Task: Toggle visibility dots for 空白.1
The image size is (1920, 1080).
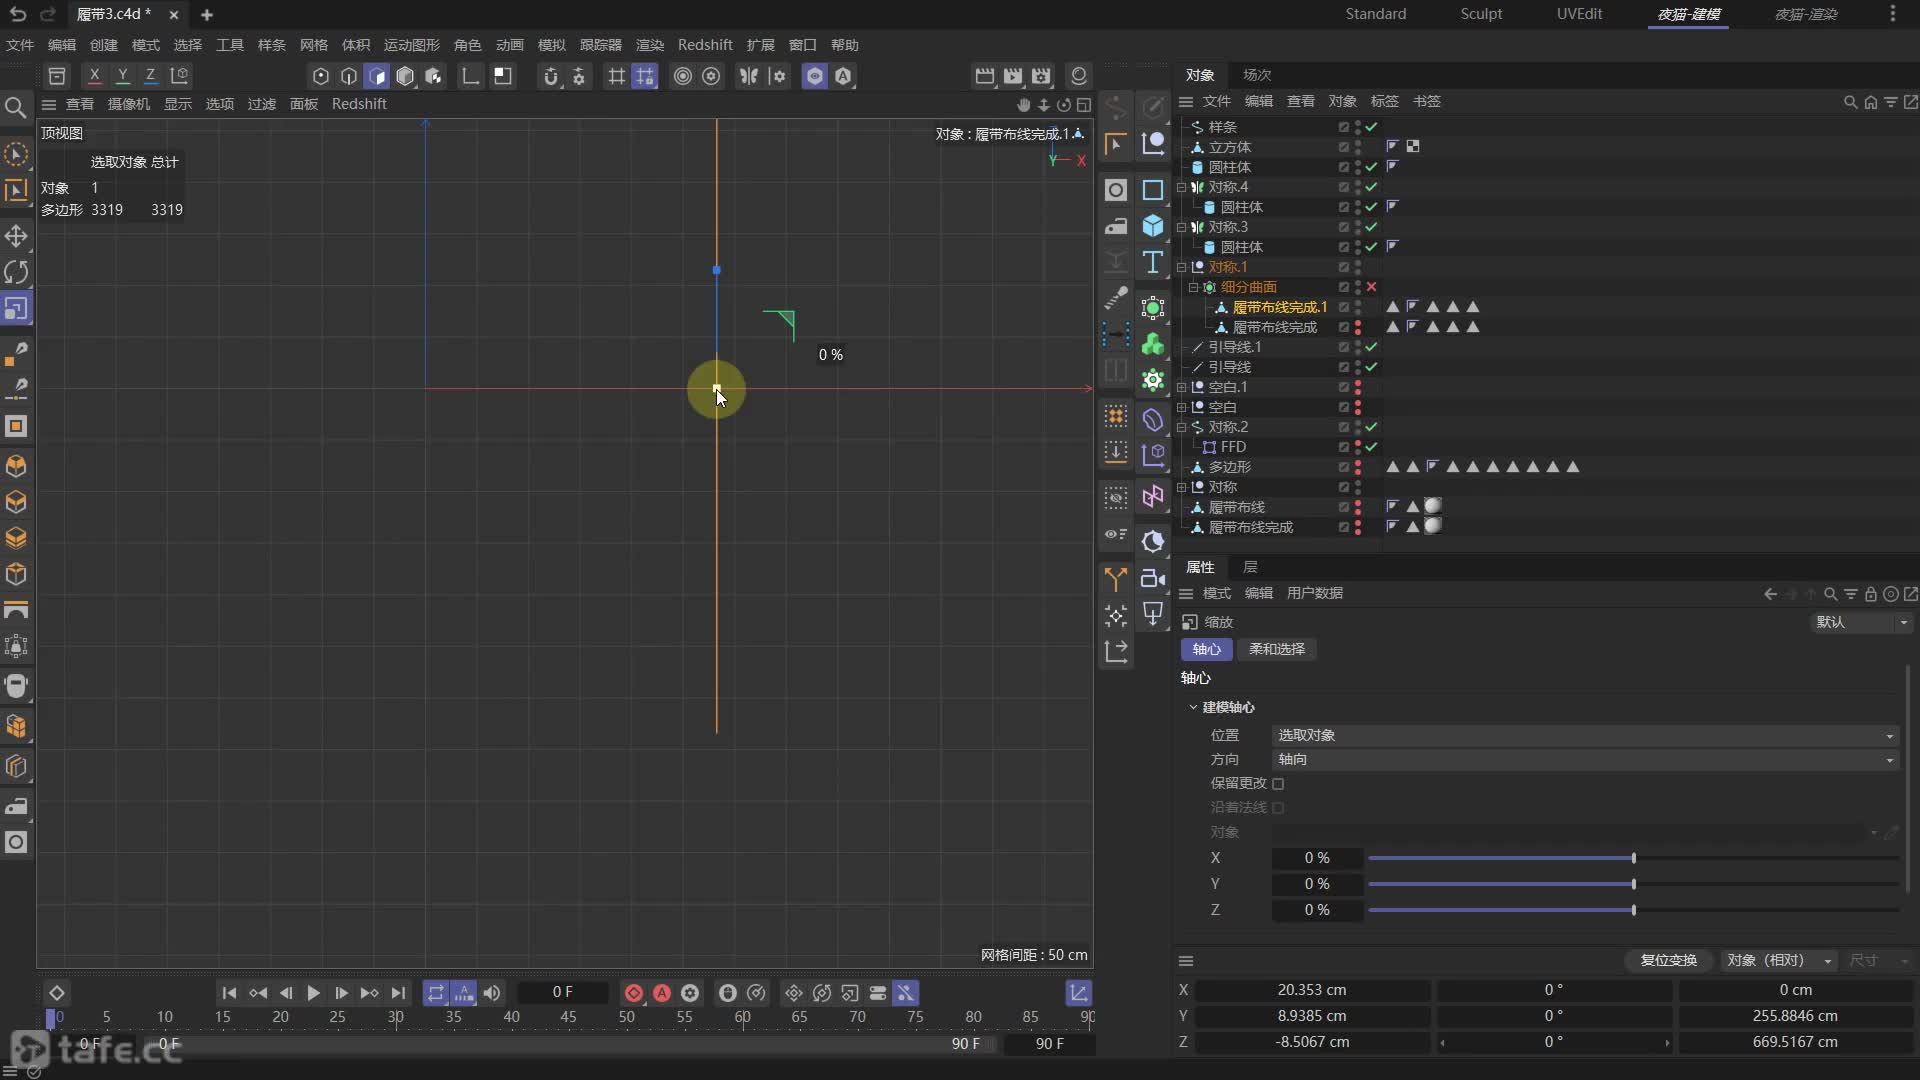Action: [x=1357, y=387]
